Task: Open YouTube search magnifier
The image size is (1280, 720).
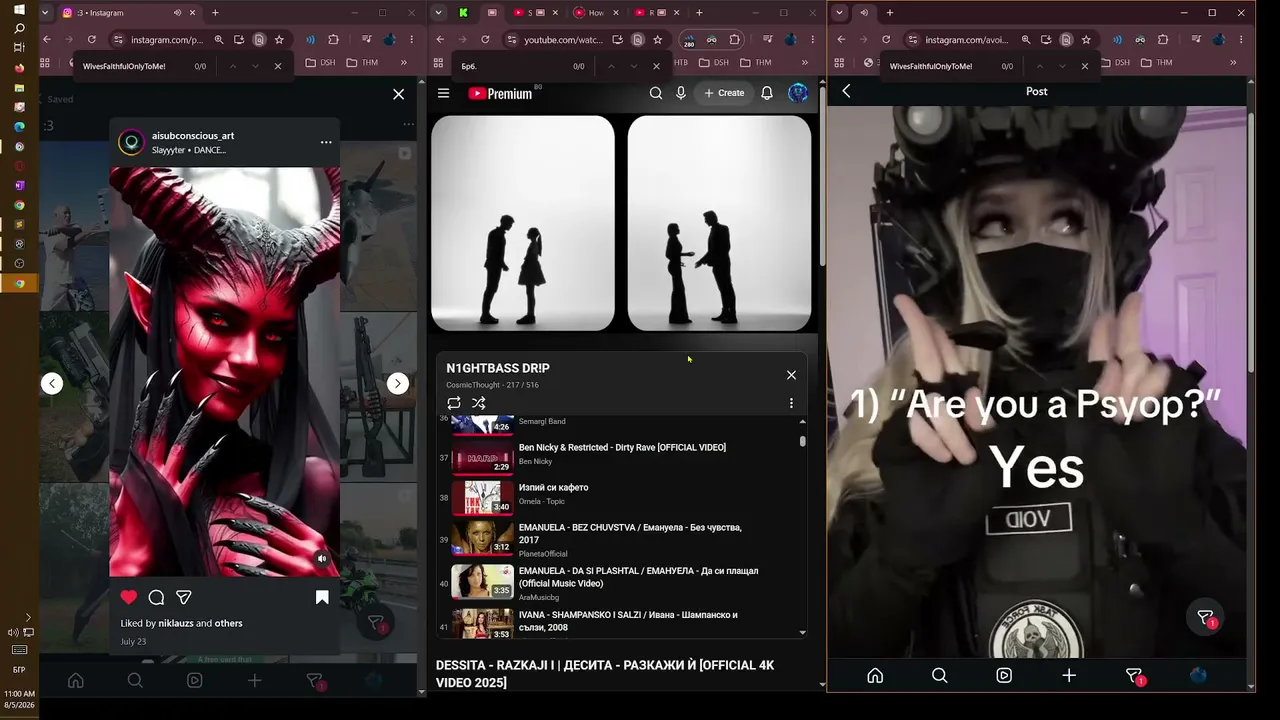Action: 656,93
